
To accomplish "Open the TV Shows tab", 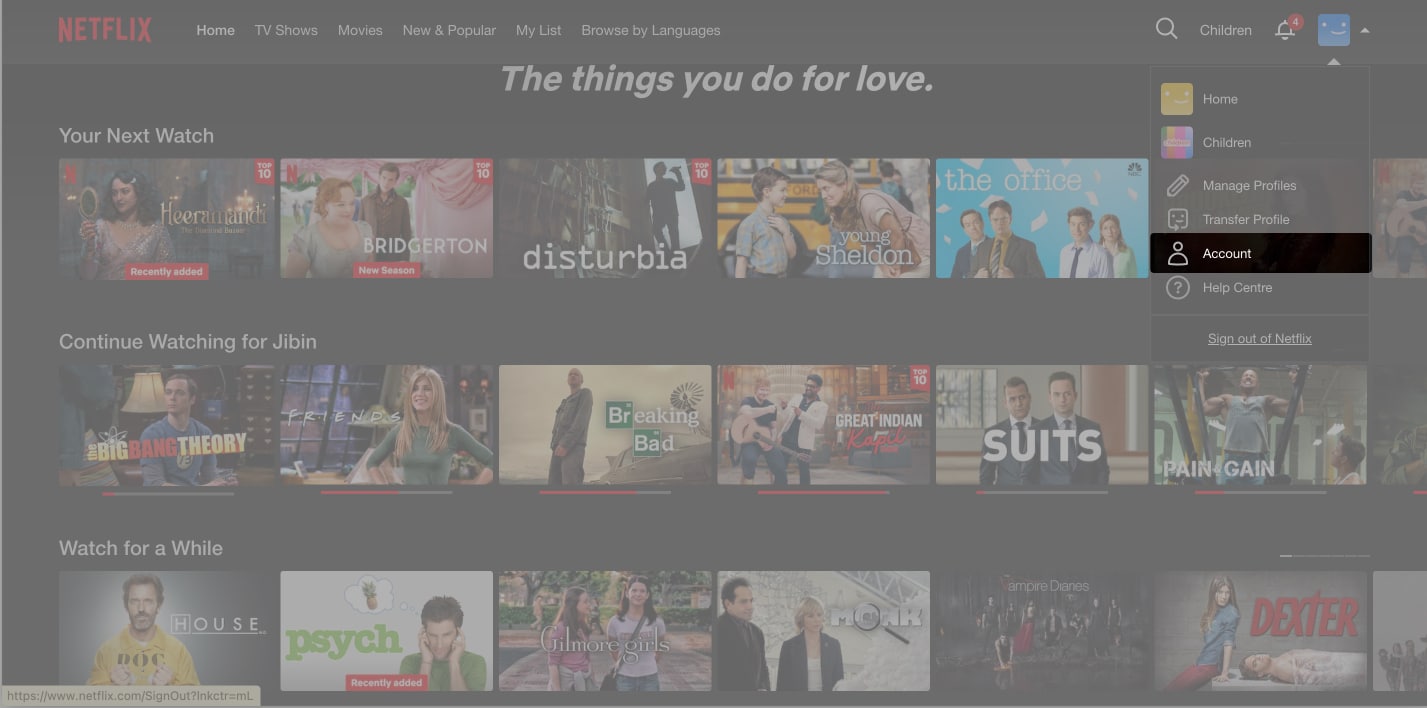I will (x=286, y=30).
